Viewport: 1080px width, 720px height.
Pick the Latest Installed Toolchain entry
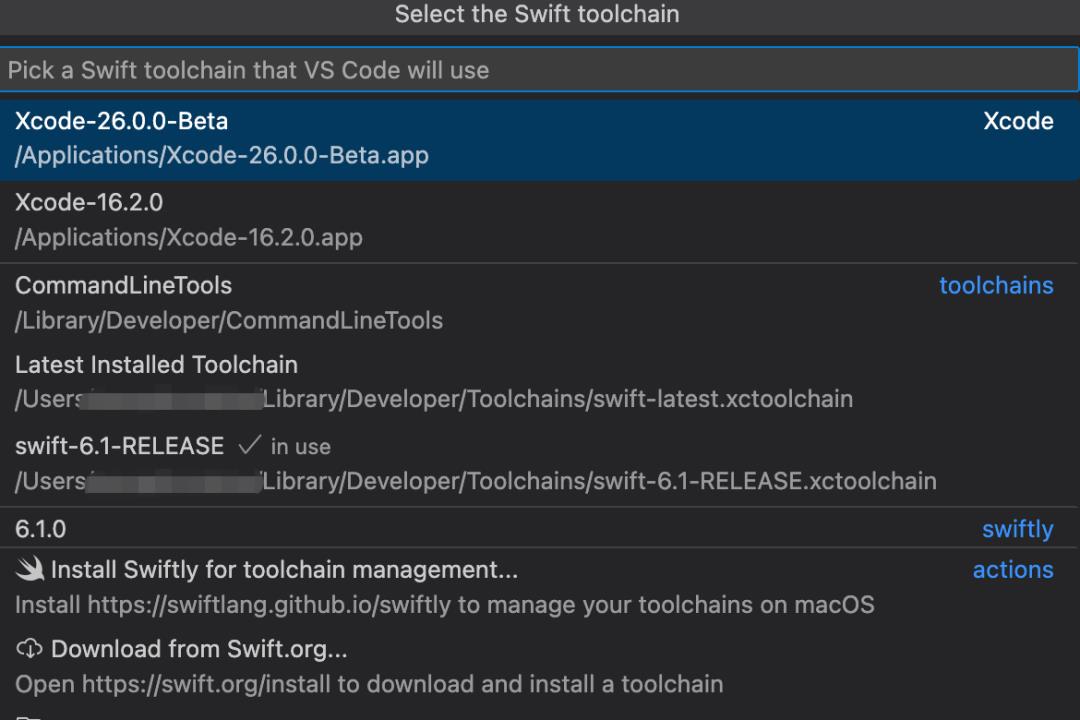coord(540,382)
